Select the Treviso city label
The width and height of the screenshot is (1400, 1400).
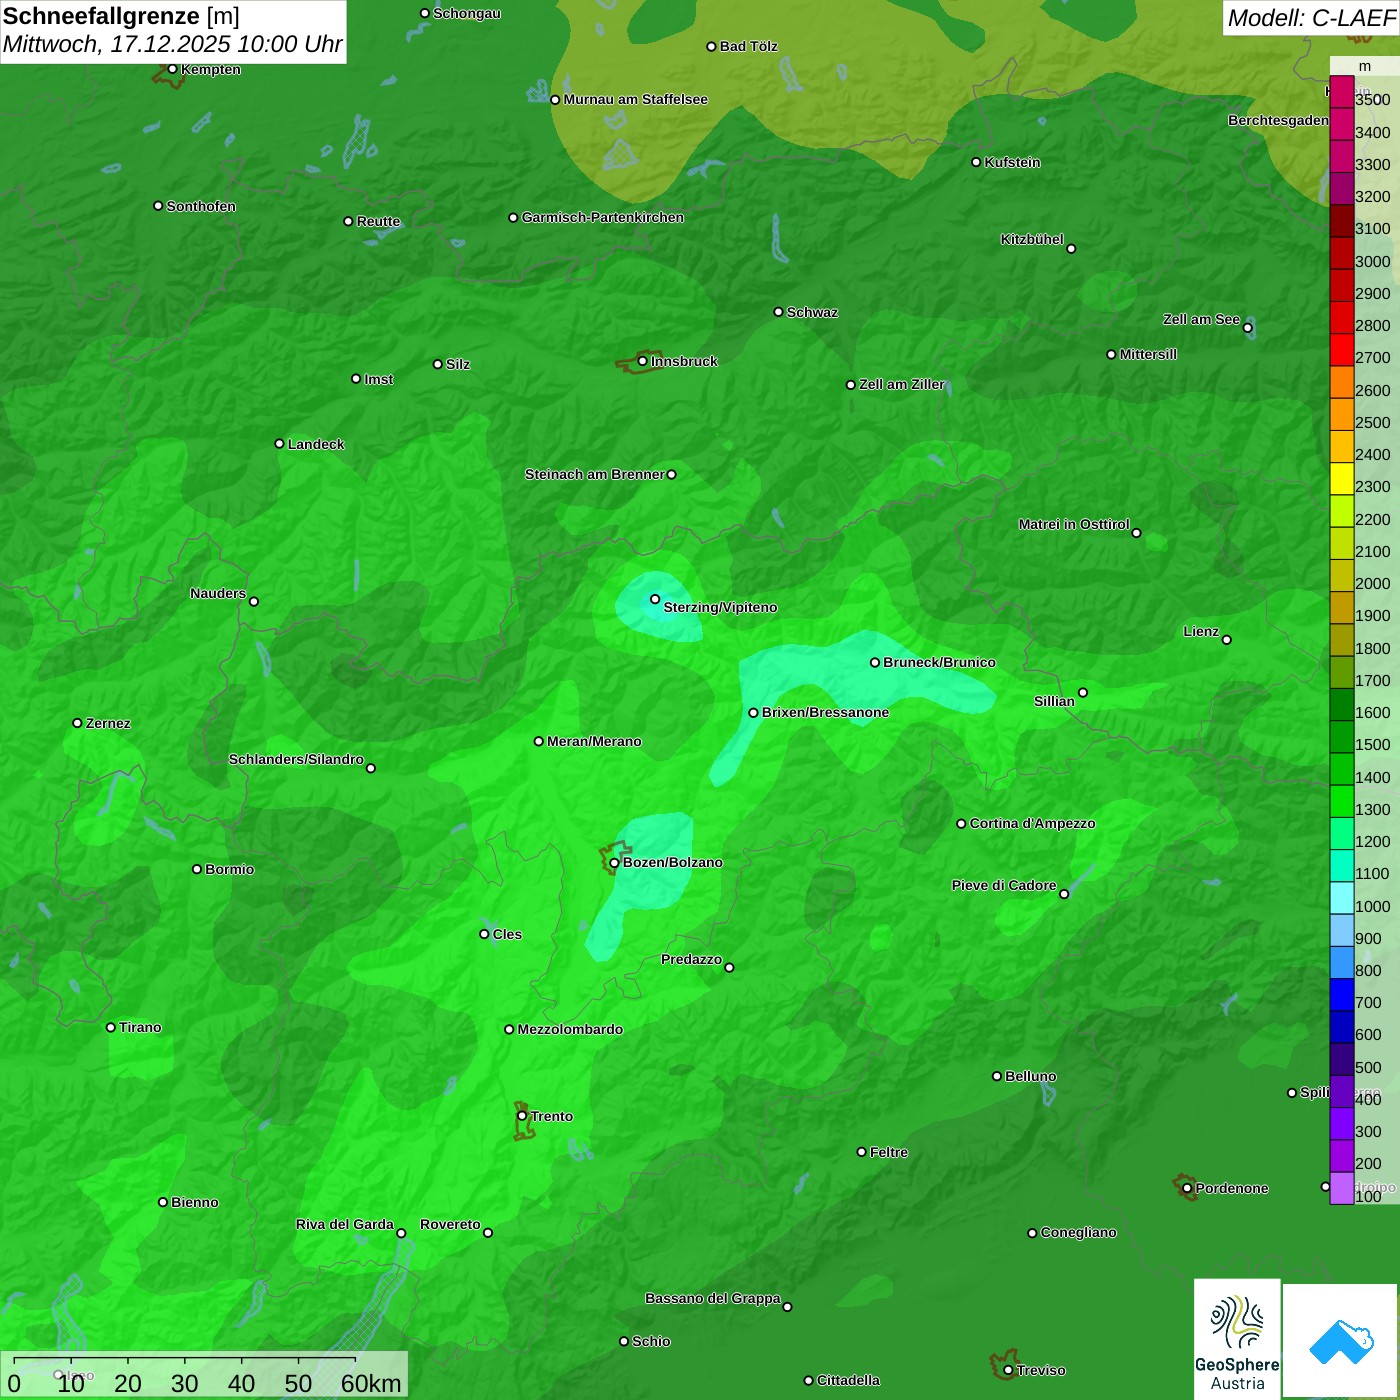pos(1041,1370)
